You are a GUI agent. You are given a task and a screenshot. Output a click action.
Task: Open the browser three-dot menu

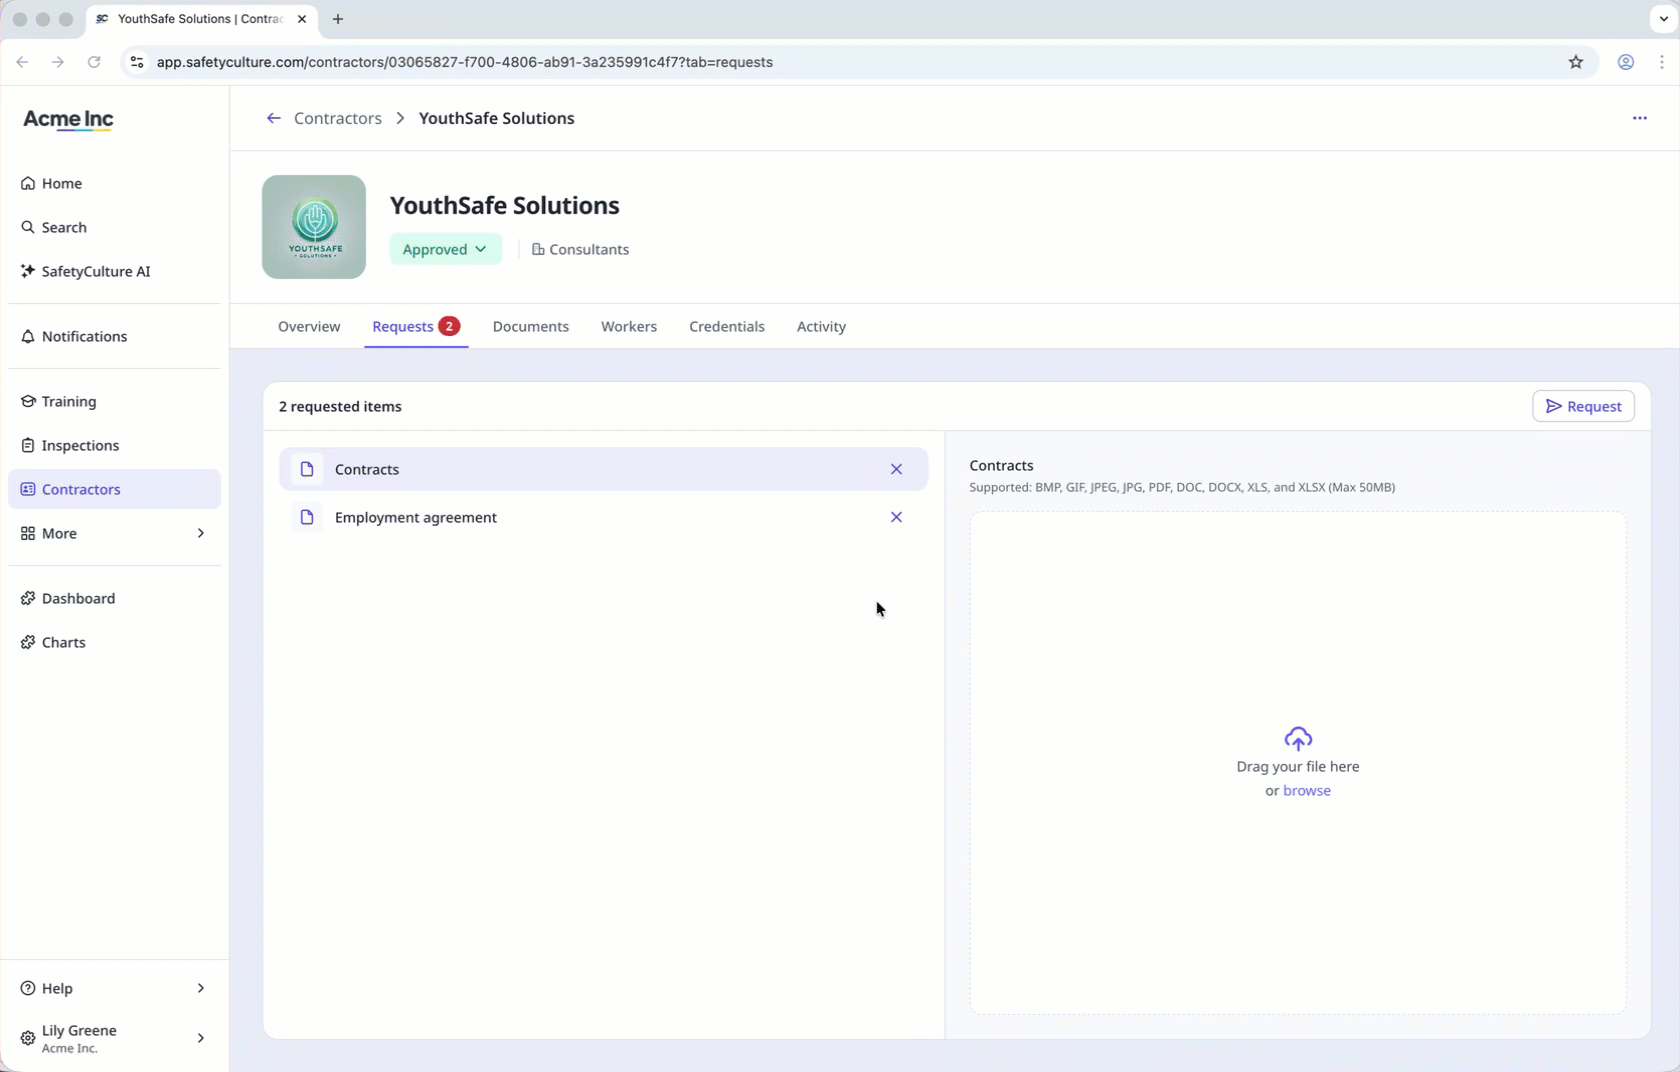pos(1661,62)
